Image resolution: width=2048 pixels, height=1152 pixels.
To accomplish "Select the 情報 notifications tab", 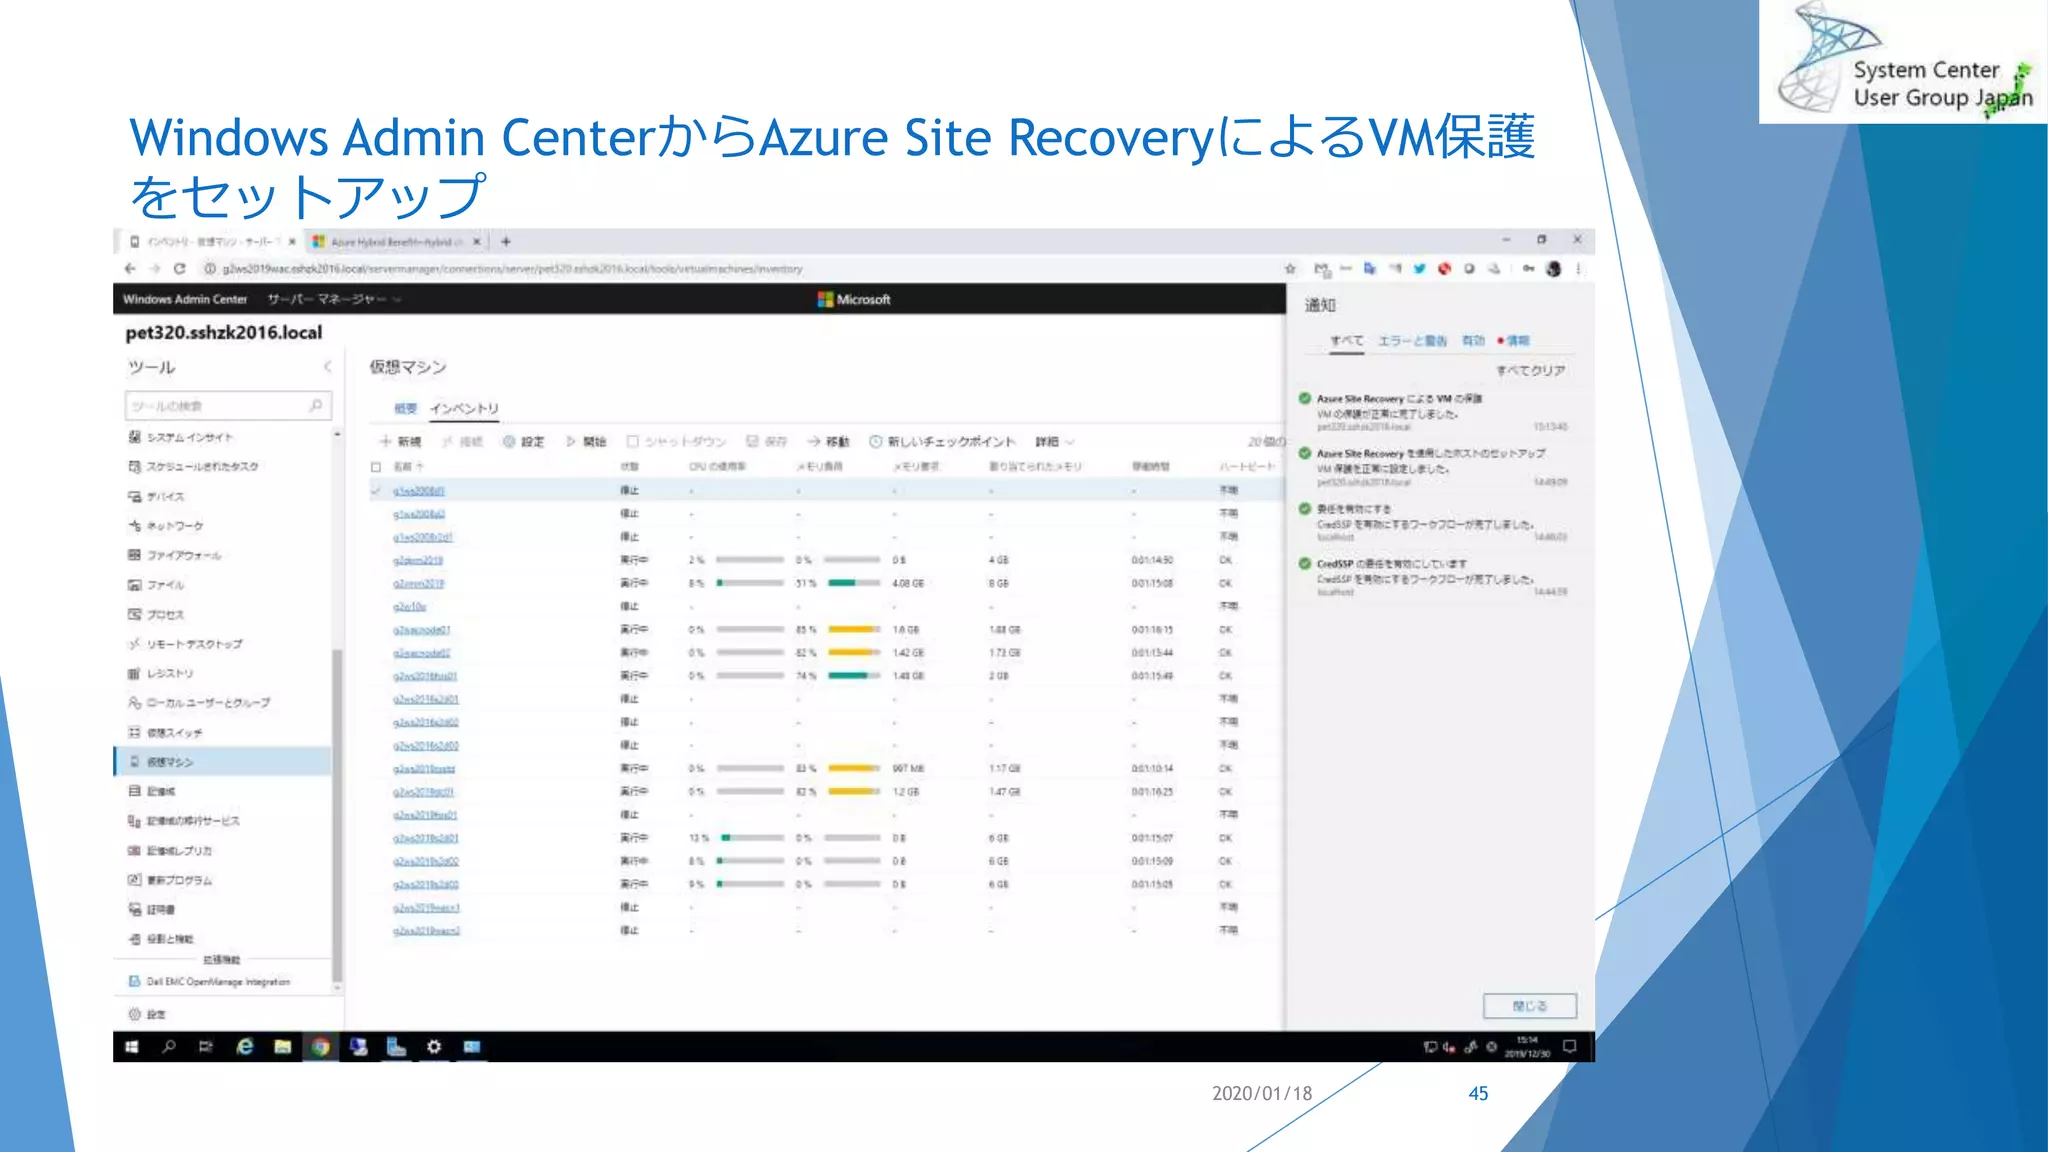I will [x=1514, y=340].
